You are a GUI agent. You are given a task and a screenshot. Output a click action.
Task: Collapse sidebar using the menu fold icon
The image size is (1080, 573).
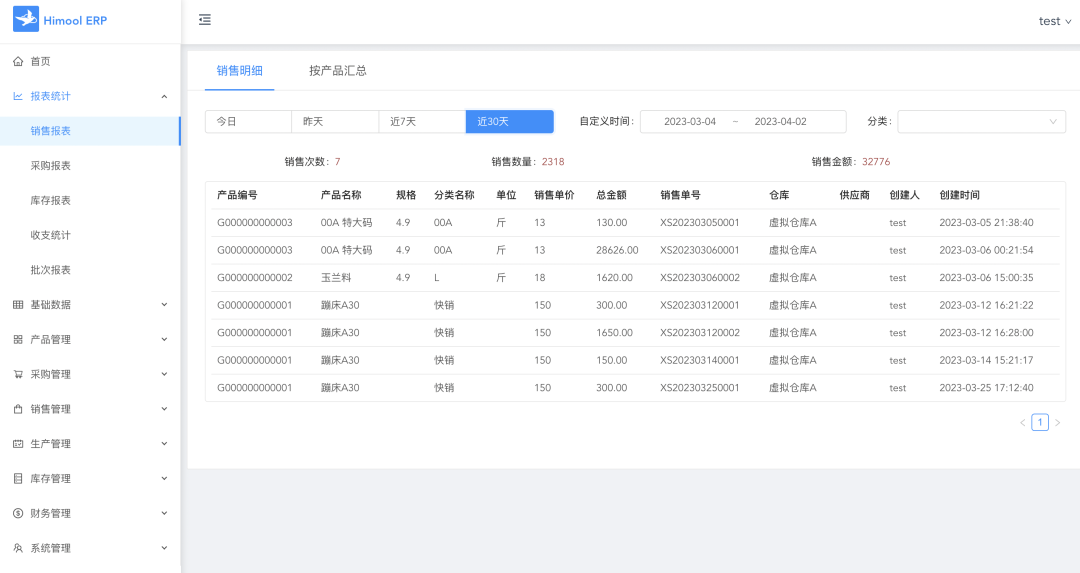(x=205, y=20)
